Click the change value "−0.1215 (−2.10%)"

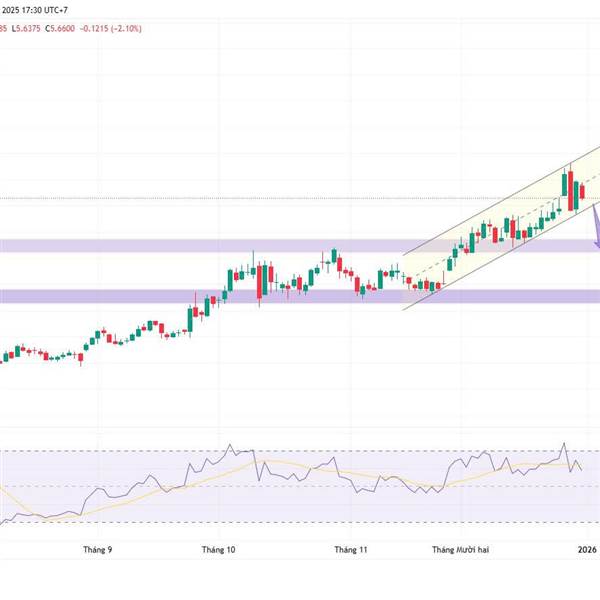tap(111, 29)
